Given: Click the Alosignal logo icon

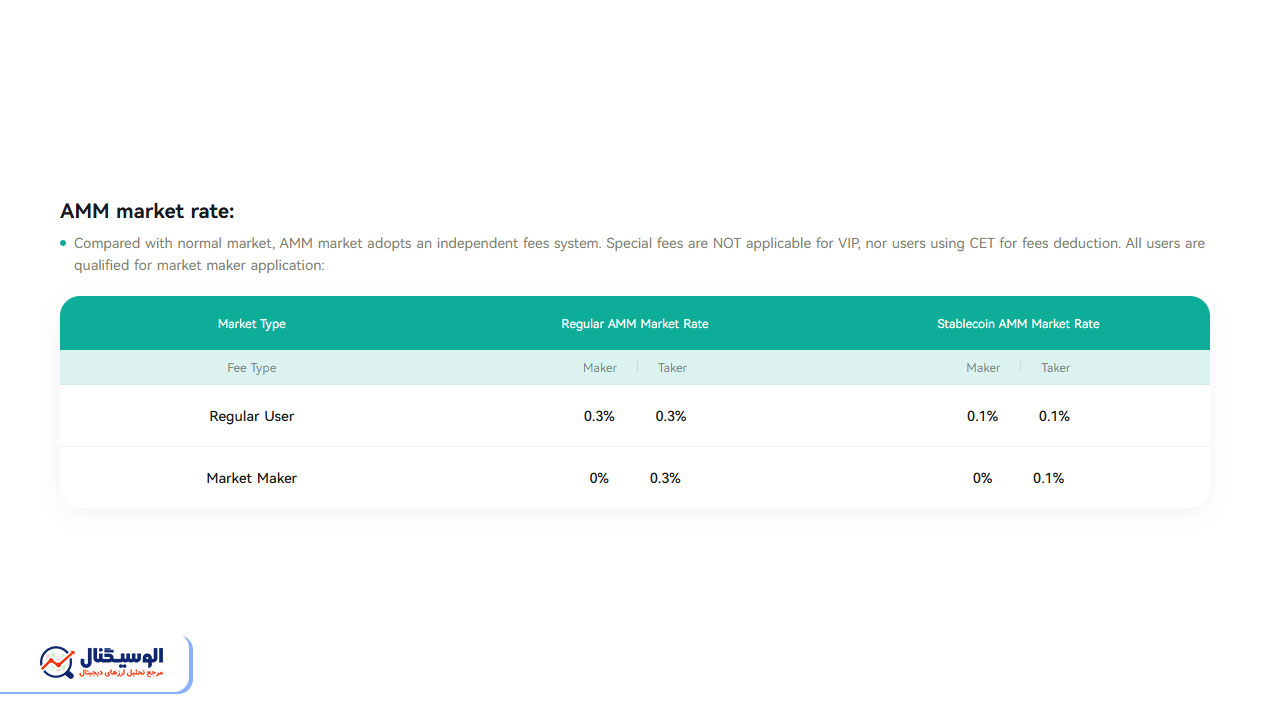Looking at the screenshot, I should point(57,662).
